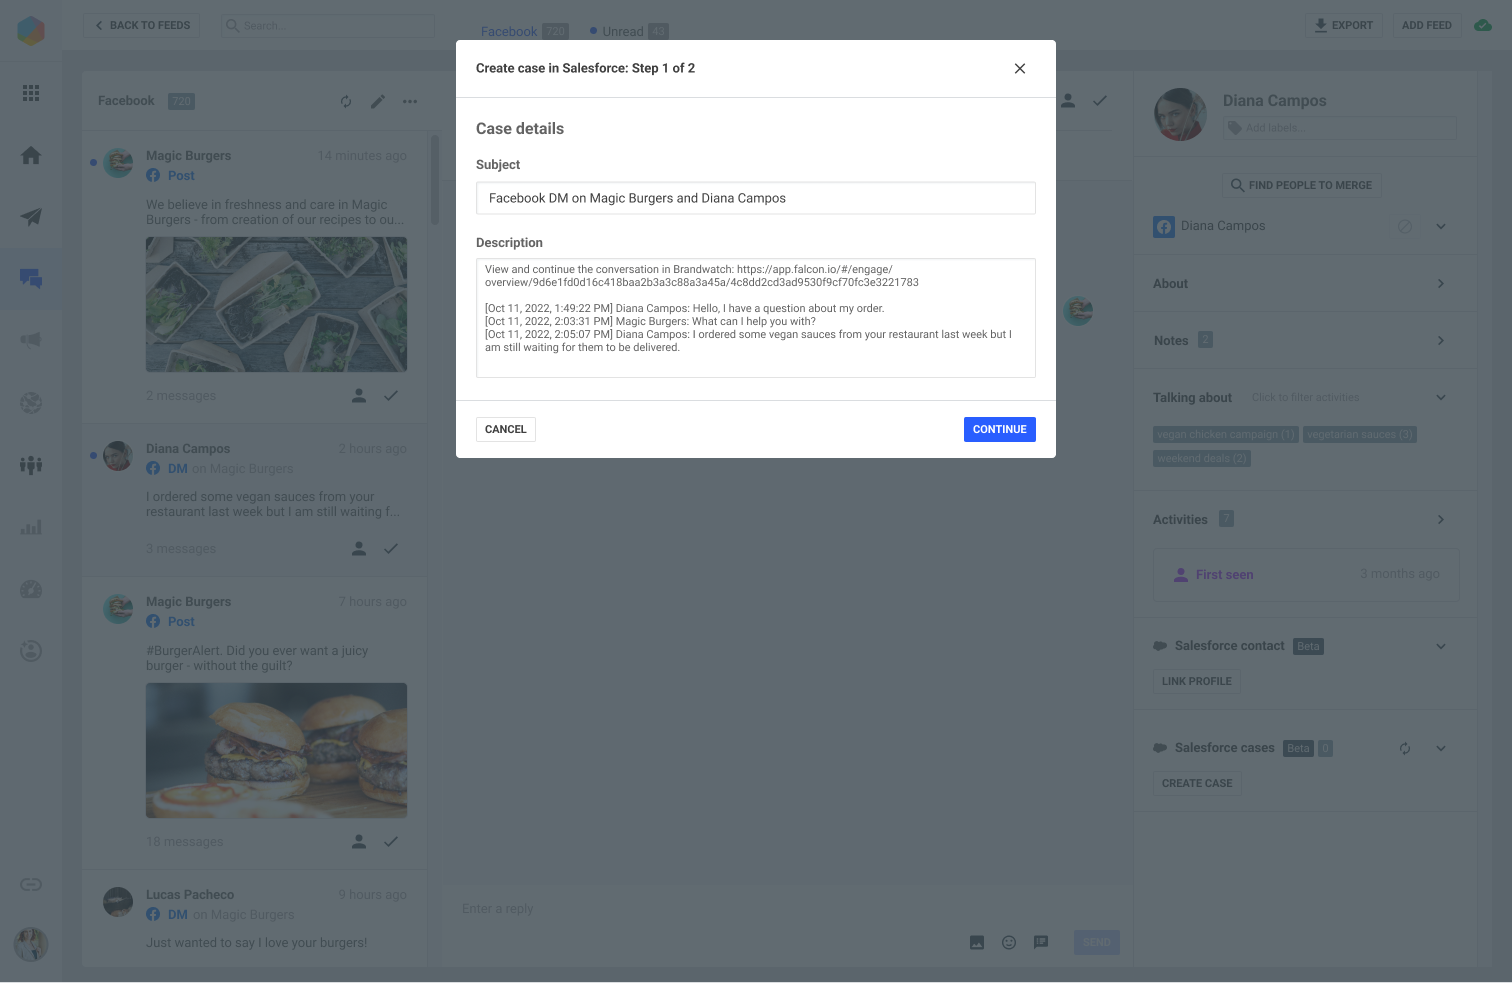
Task: Click the Continue button
Action: pyautogui.click(x=1000, y=429)
